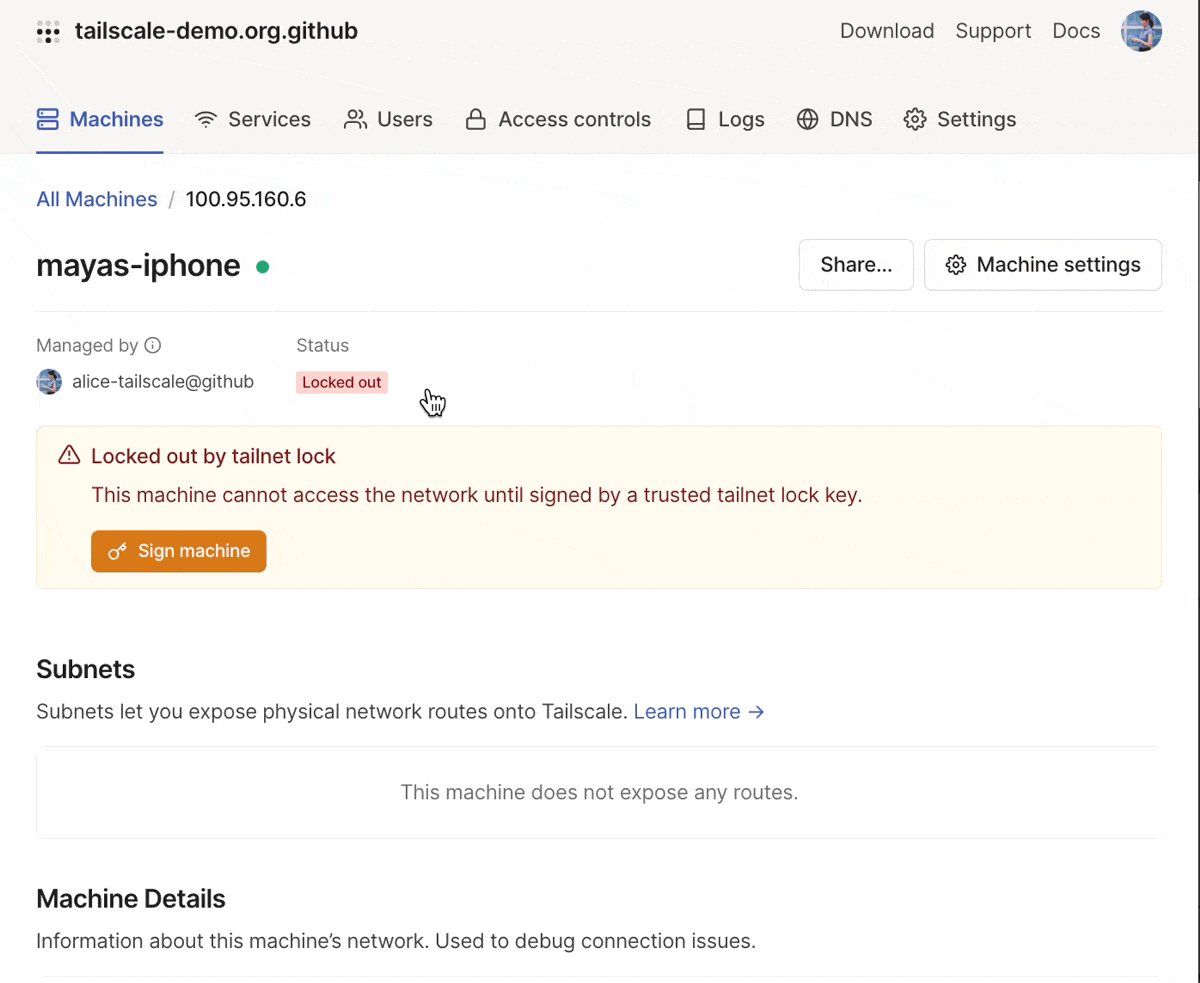
Task: Switch to the Services tab
Action: 253,120
